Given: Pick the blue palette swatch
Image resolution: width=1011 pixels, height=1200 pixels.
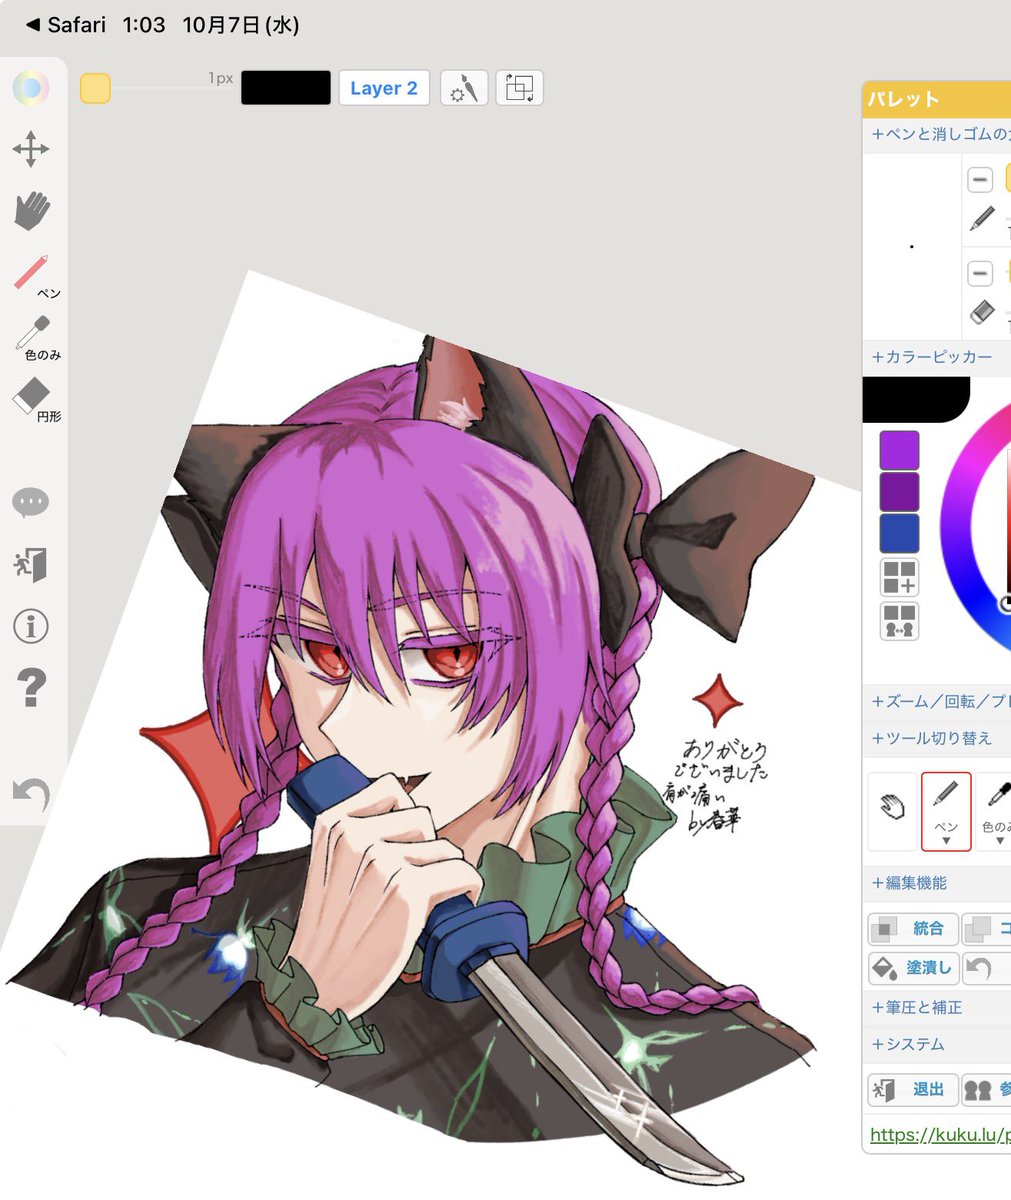Looking at the screenshot, I should tap(899, 534).
